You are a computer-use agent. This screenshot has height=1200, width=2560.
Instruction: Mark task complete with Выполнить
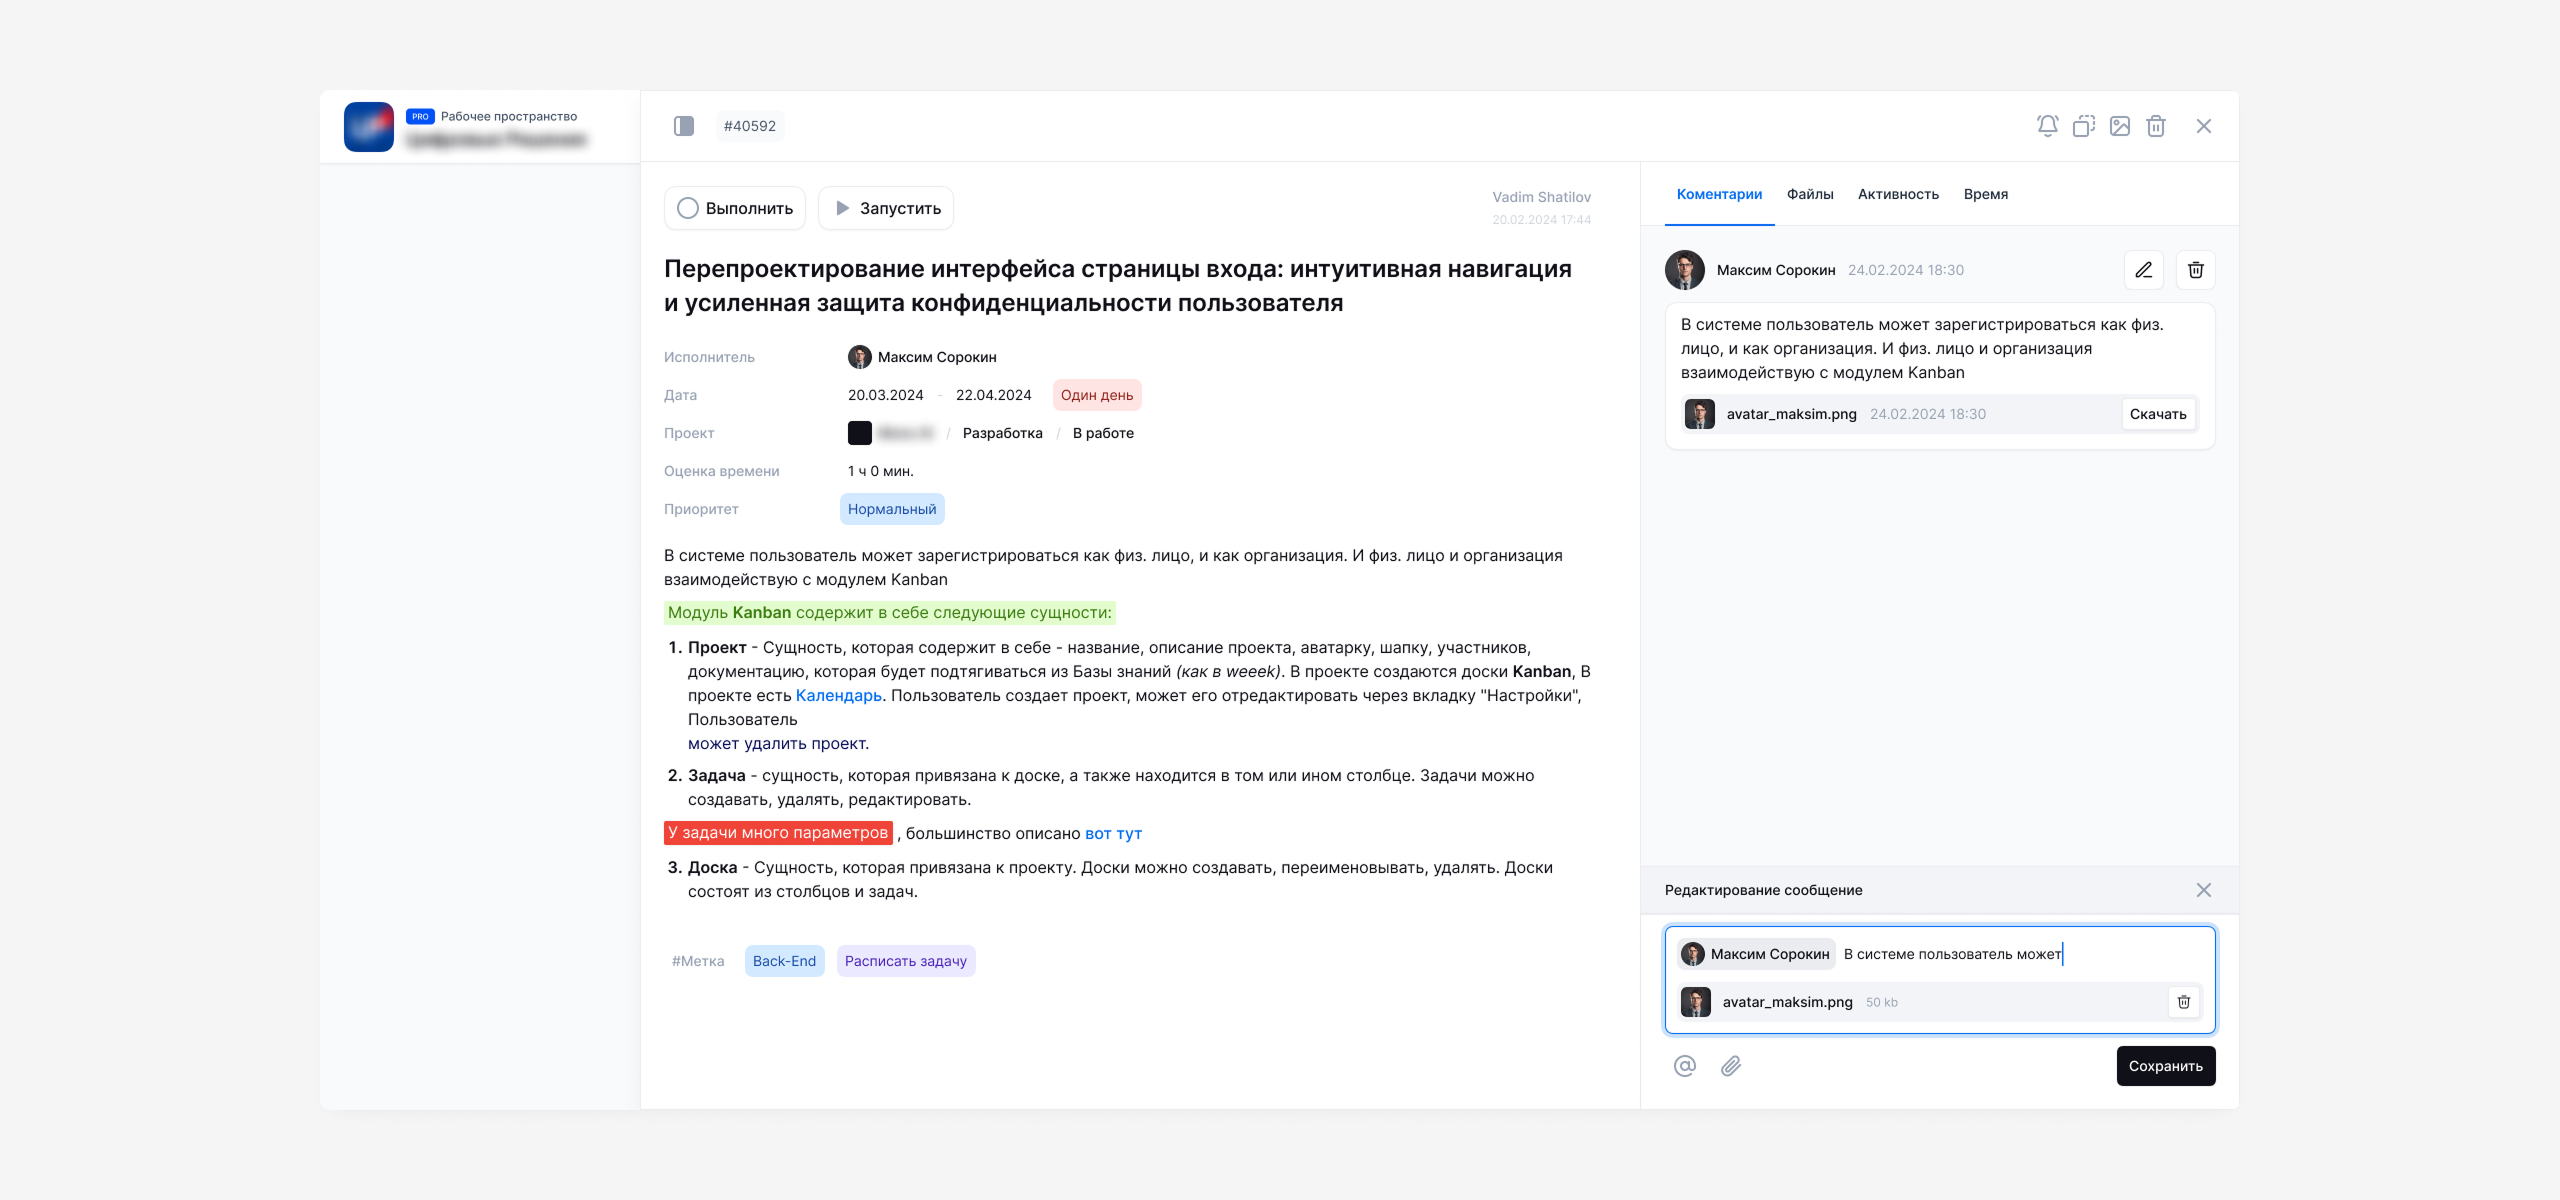click(735, 208)
